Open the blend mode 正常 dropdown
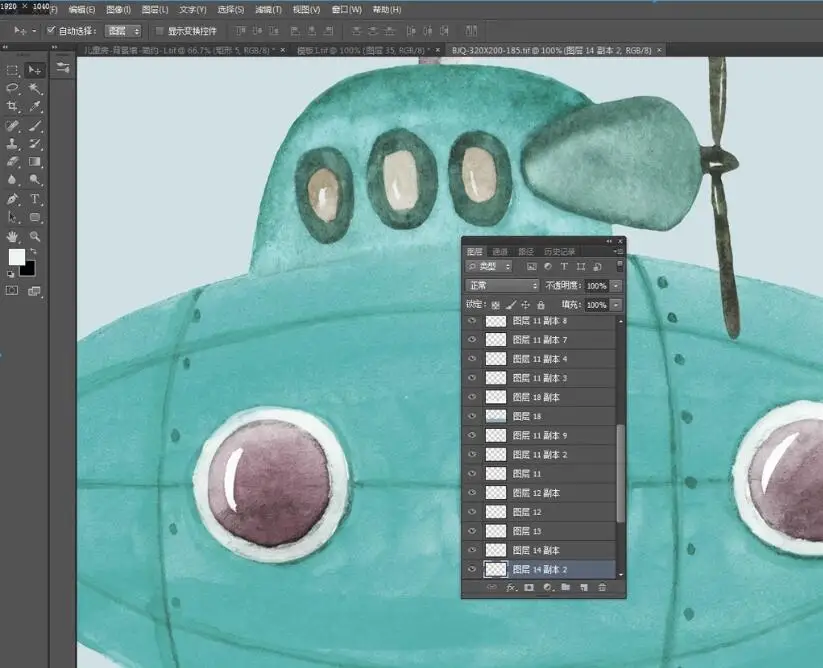The height and width of the screenshot is (668, 823). [x=502, y=285]
